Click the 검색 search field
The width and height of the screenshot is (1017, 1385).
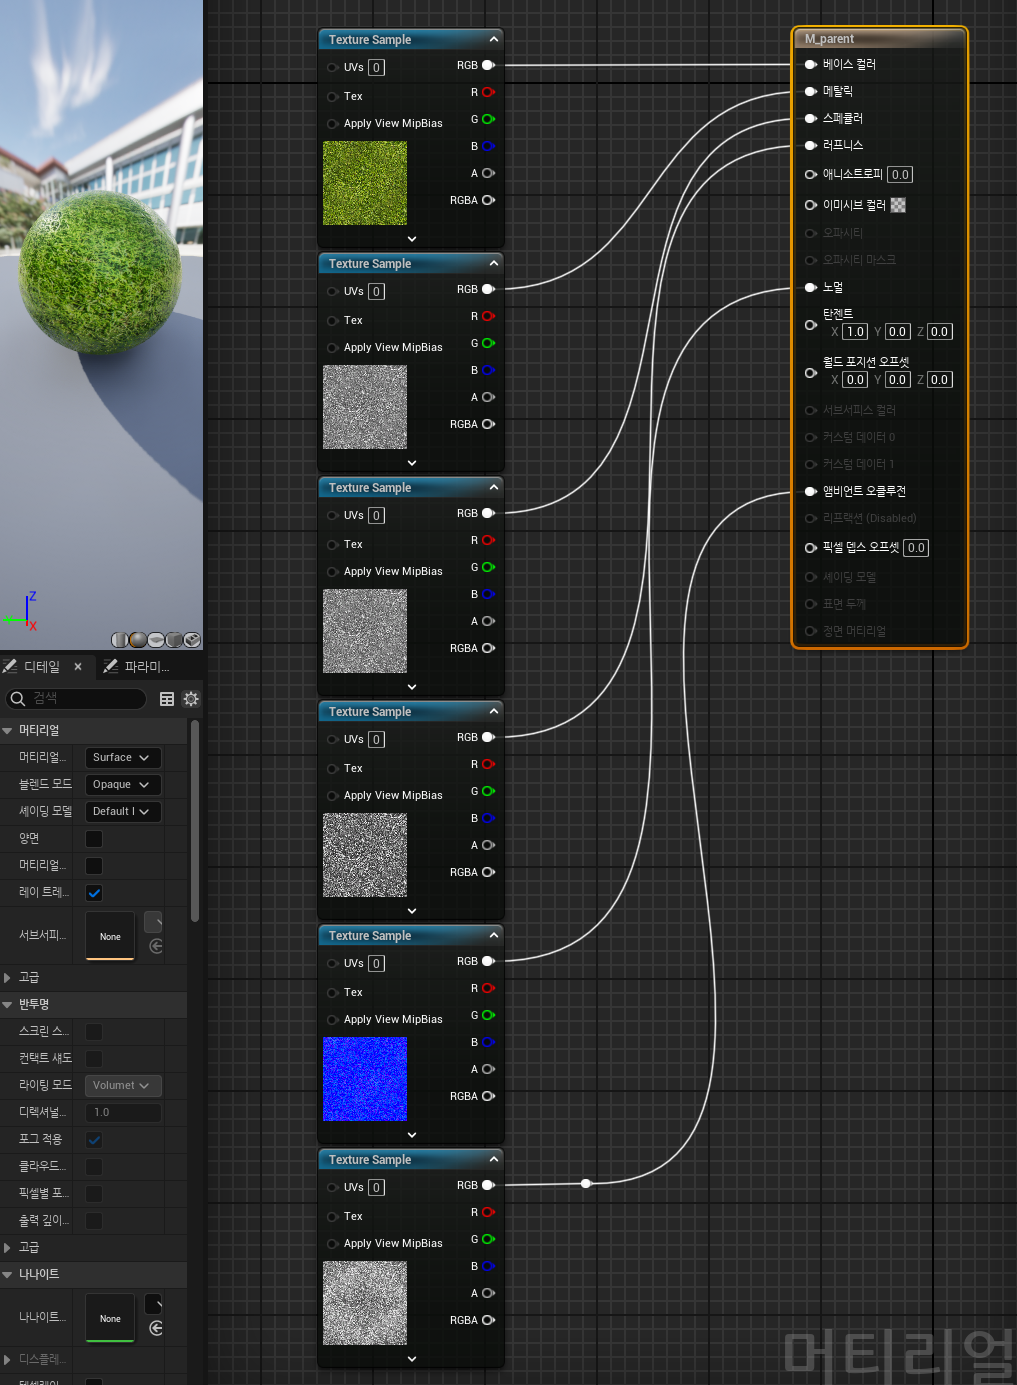(x=77, y=699)
